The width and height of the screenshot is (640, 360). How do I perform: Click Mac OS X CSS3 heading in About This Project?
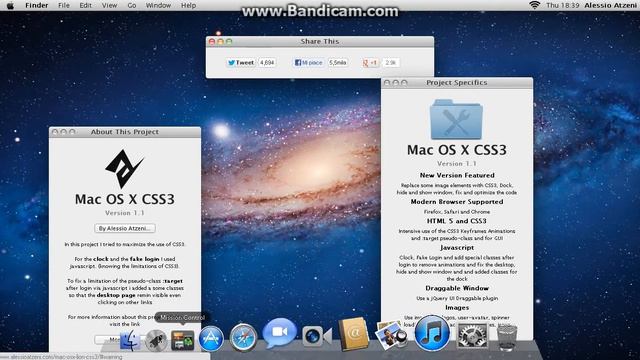(124, 199)
